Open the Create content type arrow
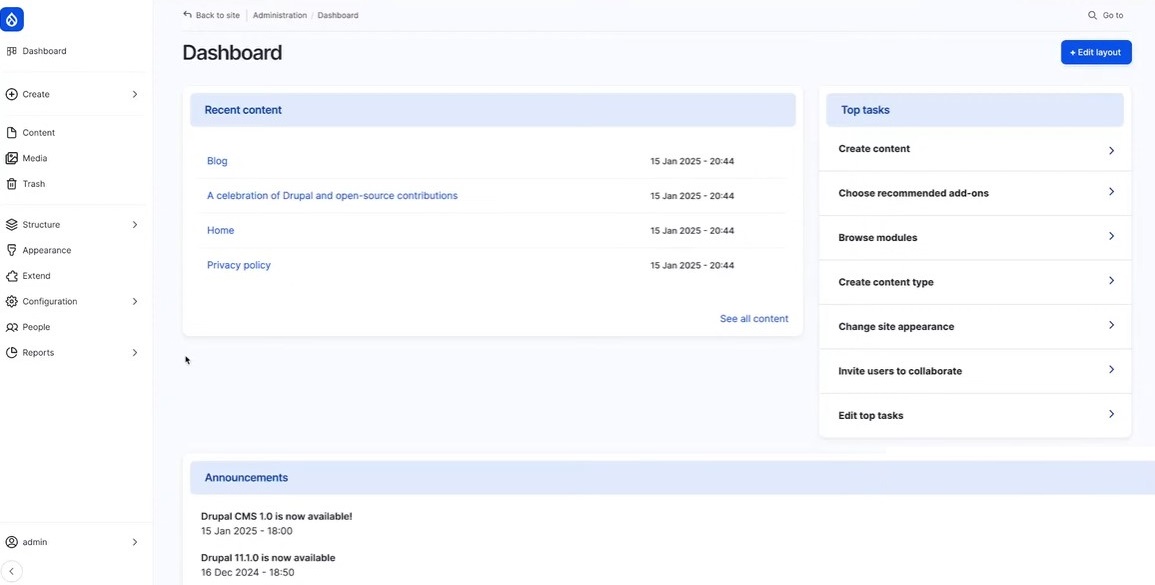Screen dimensions: 1155x585 pyautogui.click(x=1112, y=281)
